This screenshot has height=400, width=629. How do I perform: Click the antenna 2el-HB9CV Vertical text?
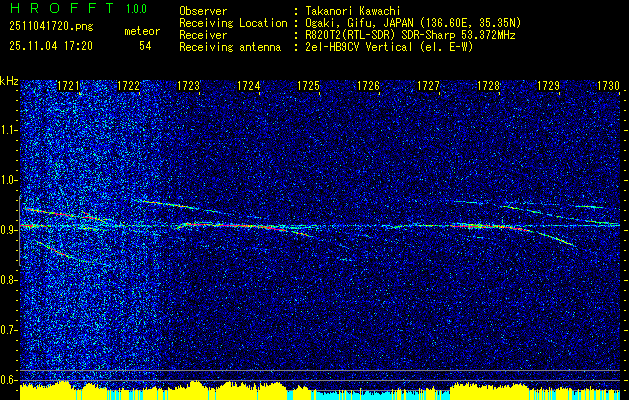387,47
